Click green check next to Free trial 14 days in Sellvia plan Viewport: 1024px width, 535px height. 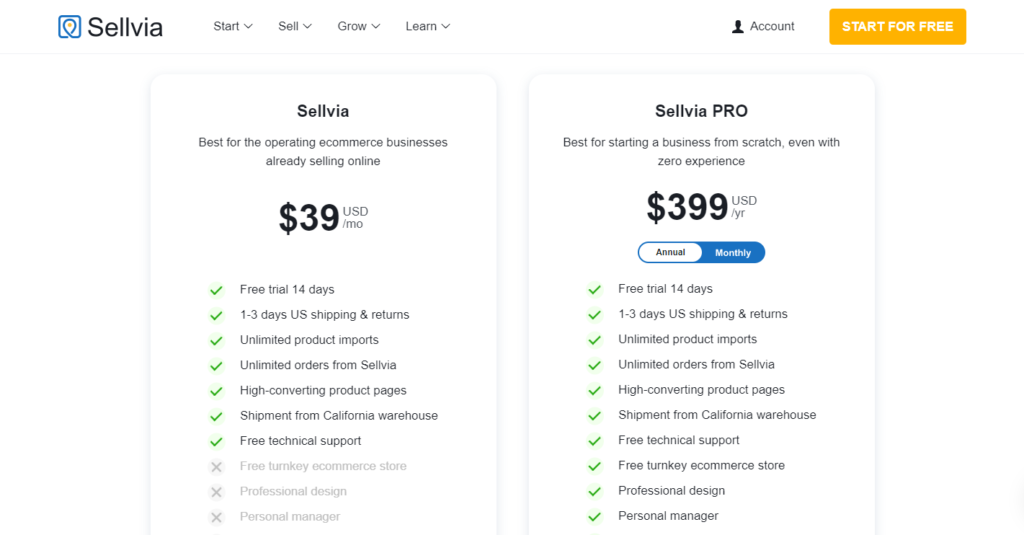tap(216, 290)
